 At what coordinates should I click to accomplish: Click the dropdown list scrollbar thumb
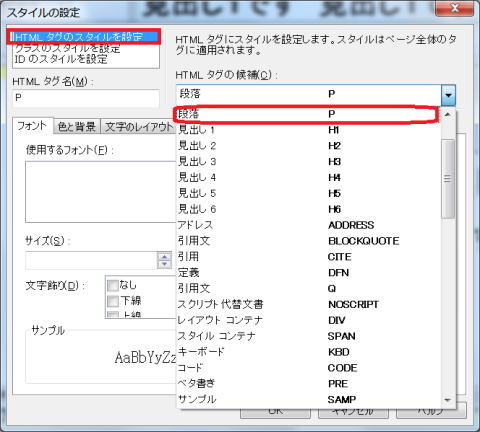tap(448, 179)
